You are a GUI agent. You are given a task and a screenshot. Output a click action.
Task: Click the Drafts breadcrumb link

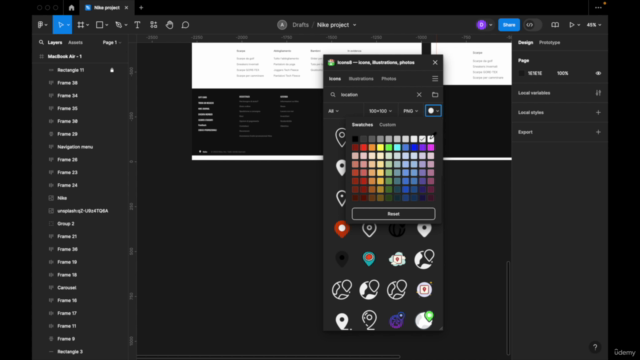(x=300, y=25)
